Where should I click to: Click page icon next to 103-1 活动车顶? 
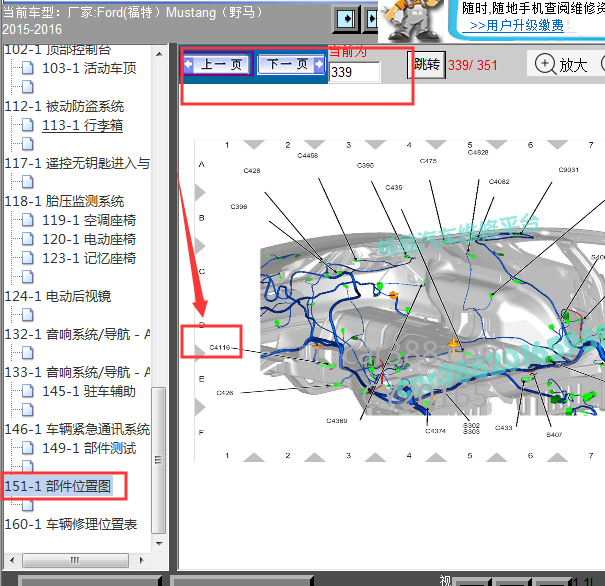click(x=27, y=68)
